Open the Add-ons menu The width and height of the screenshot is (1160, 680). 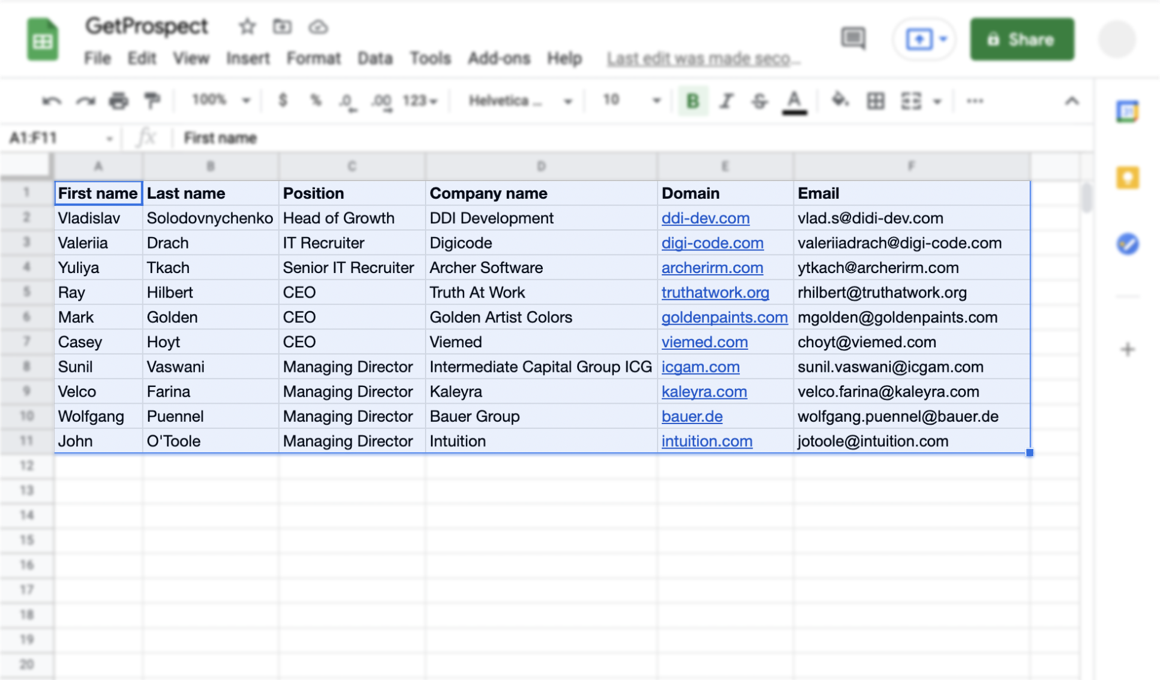(x=499, y=58)
